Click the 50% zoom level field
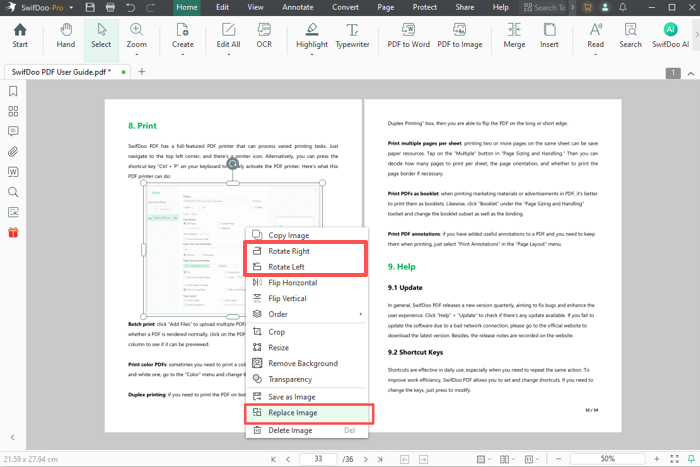Image resolution: width=700 pixels, height=467 pixels. click(x=608, y=459)
